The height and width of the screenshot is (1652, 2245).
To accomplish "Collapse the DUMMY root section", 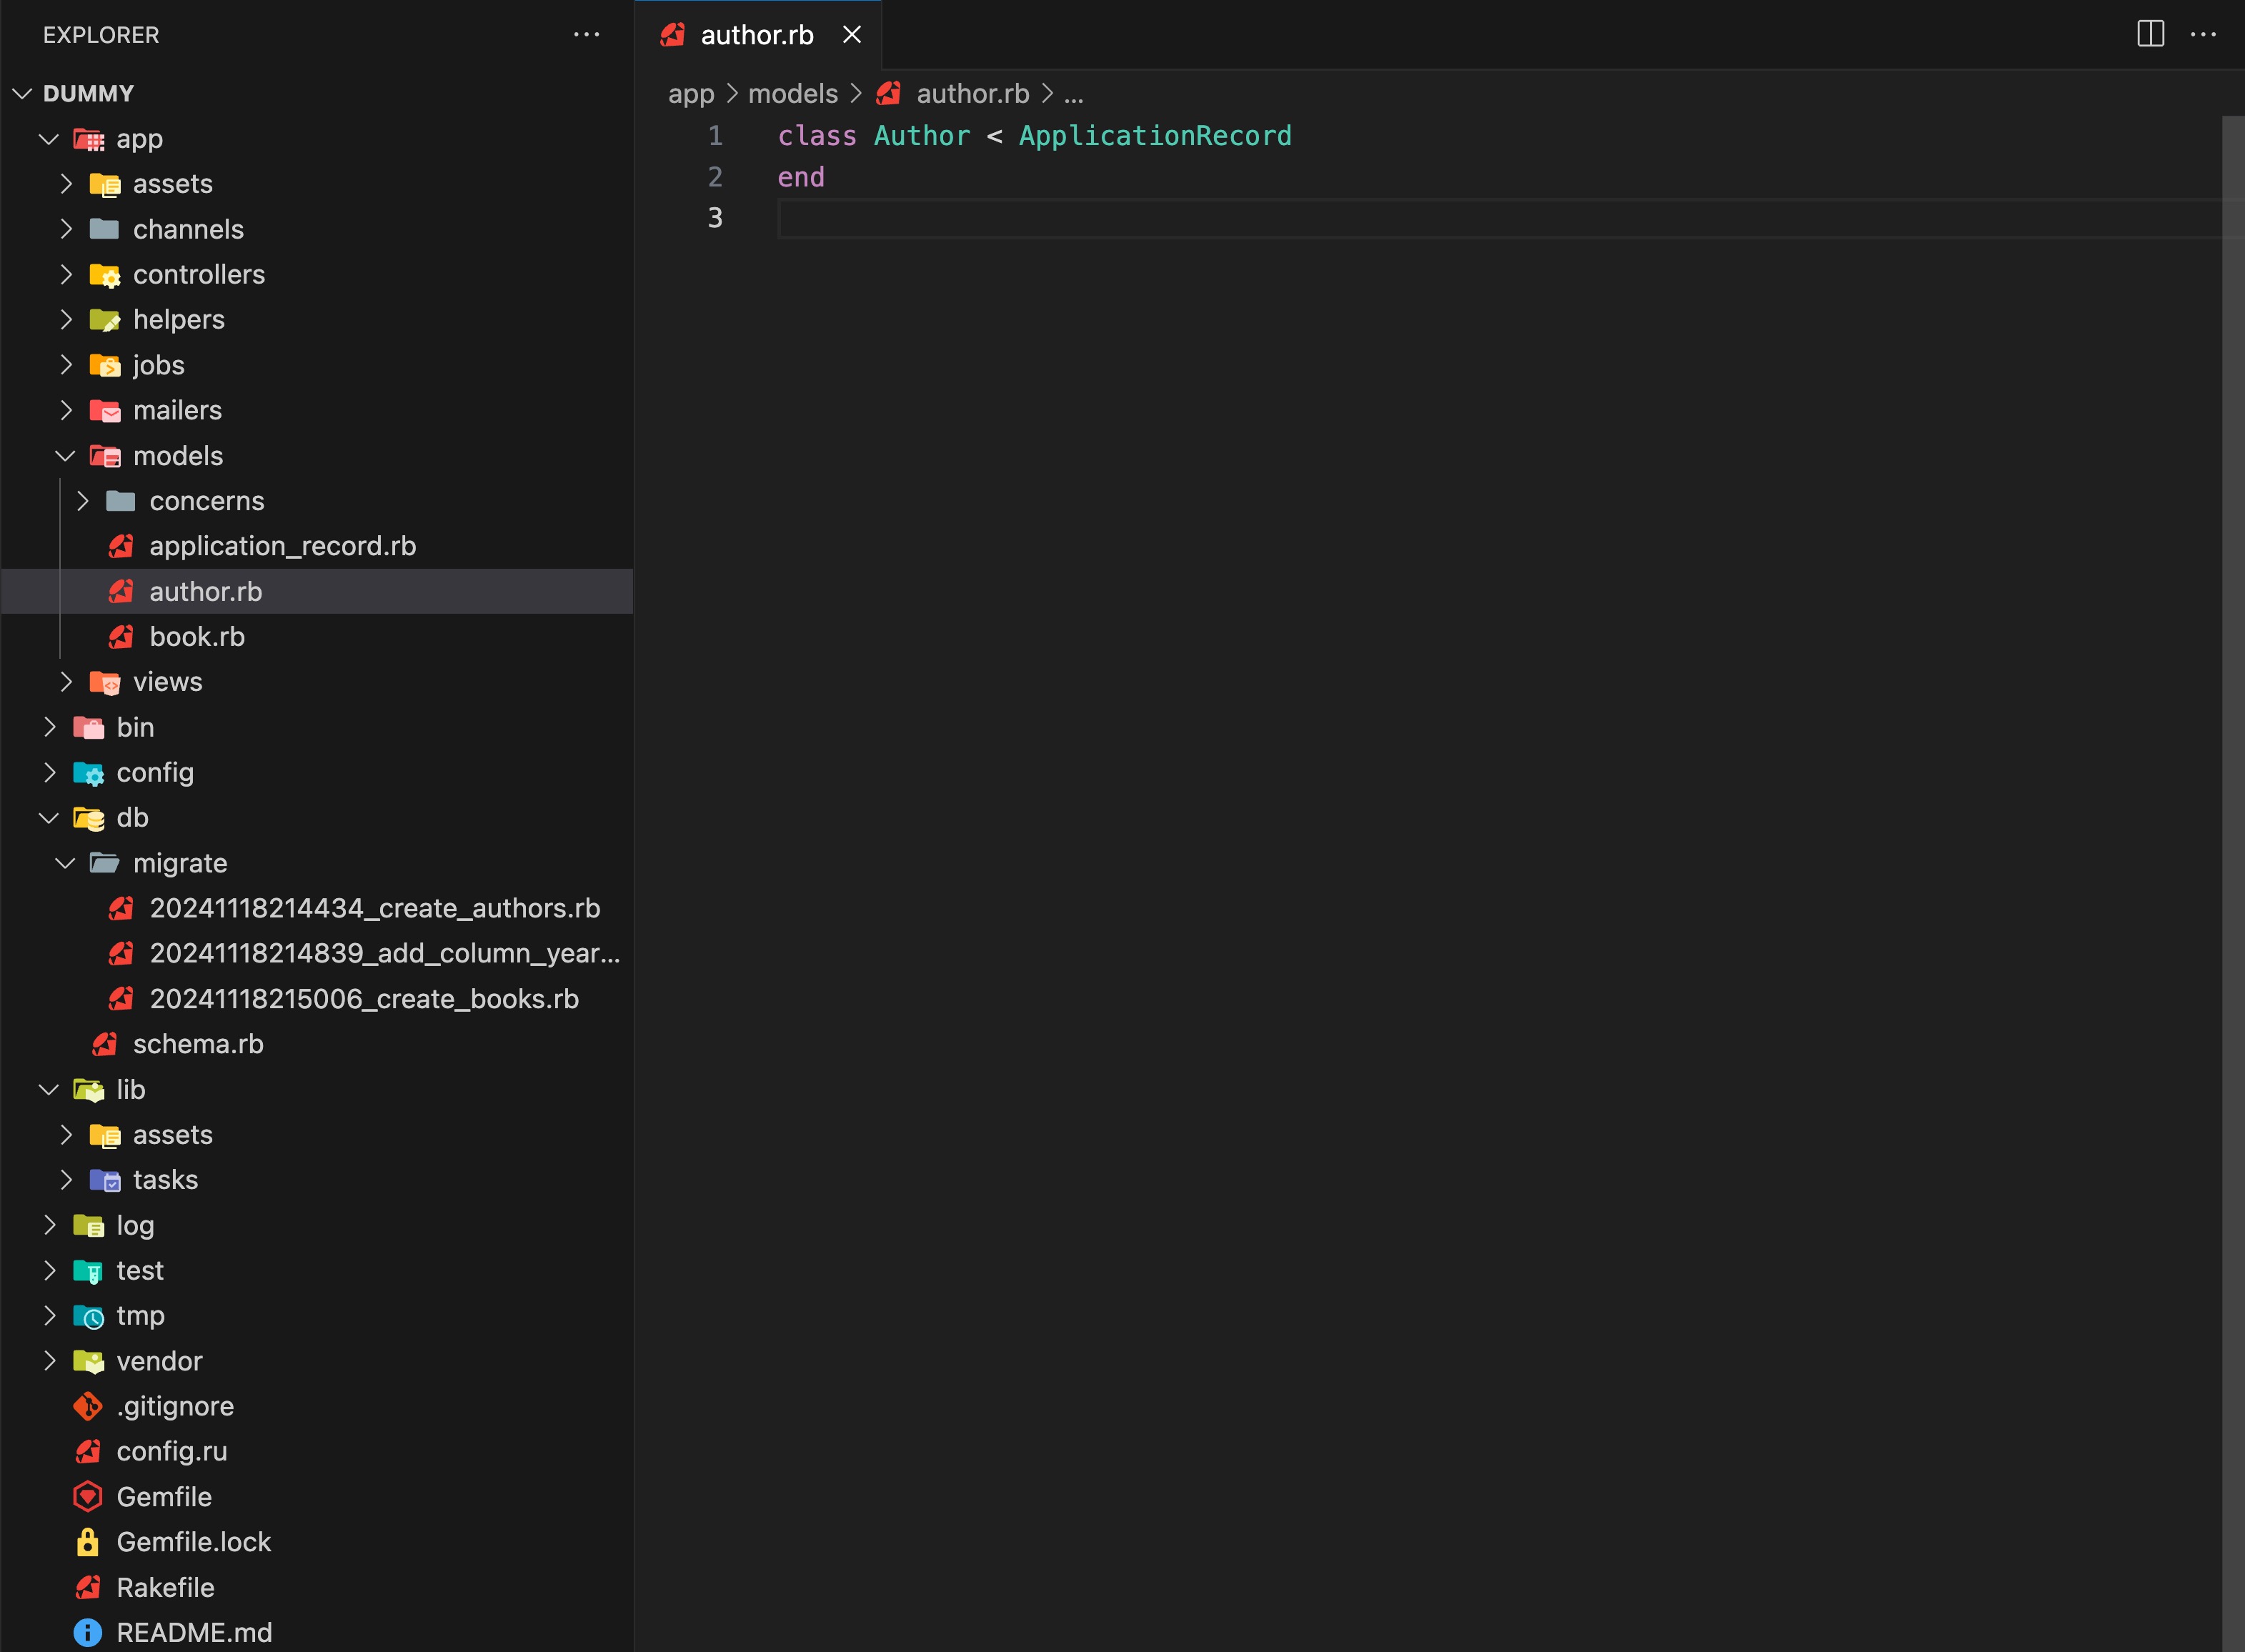I will tap(22, 93).
